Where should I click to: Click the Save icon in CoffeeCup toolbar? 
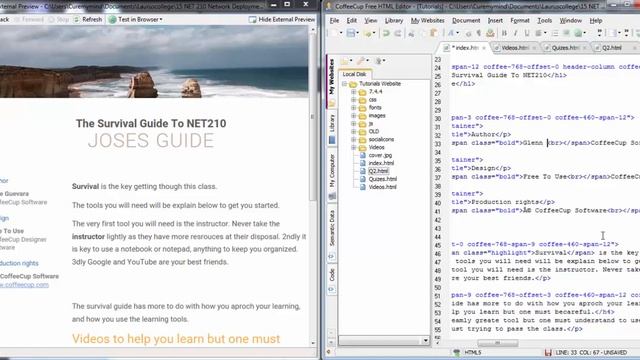tap(351, 33)
